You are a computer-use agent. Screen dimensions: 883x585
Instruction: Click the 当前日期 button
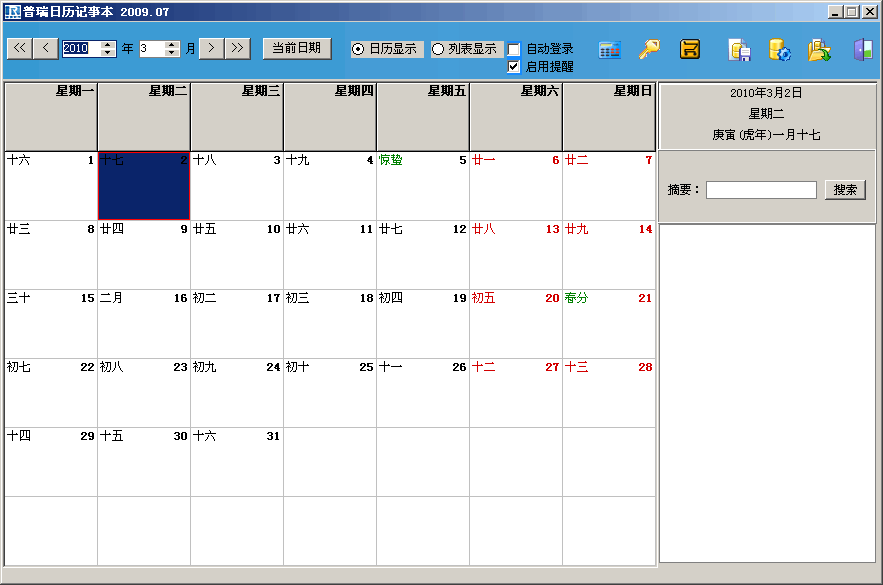click(297, 48)
